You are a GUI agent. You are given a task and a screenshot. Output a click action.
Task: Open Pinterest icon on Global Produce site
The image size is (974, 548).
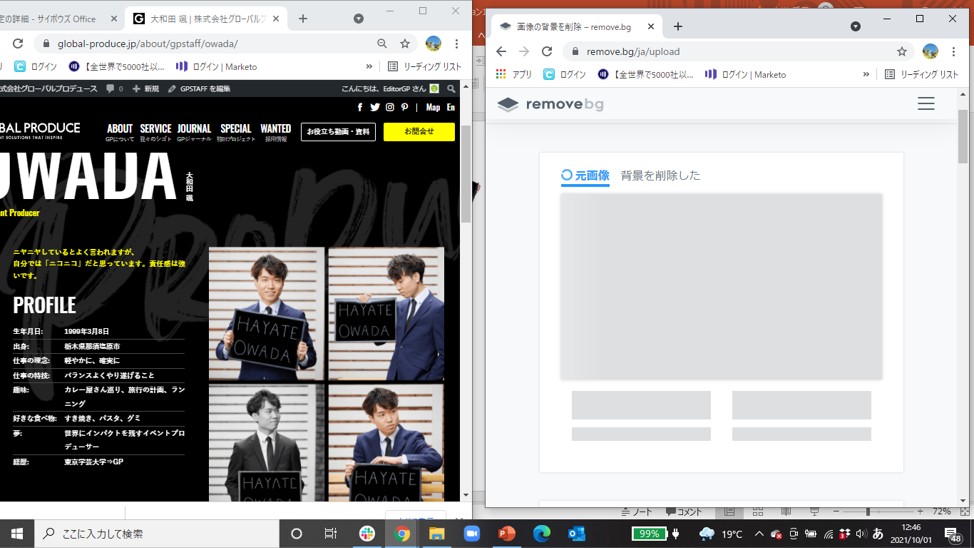tap(404, 107)
